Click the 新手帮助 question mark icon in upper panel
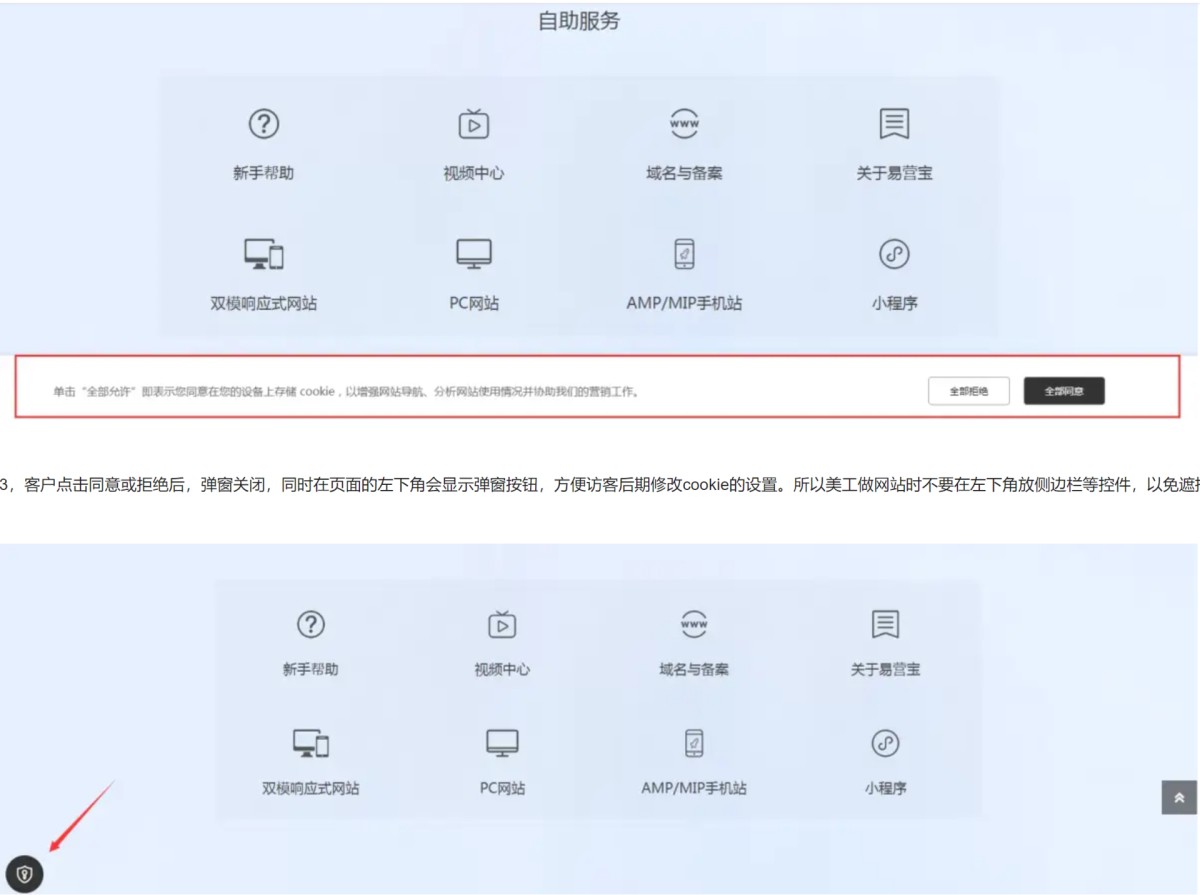Screen dimensions: 1200x895 click(x=263, y=124)
